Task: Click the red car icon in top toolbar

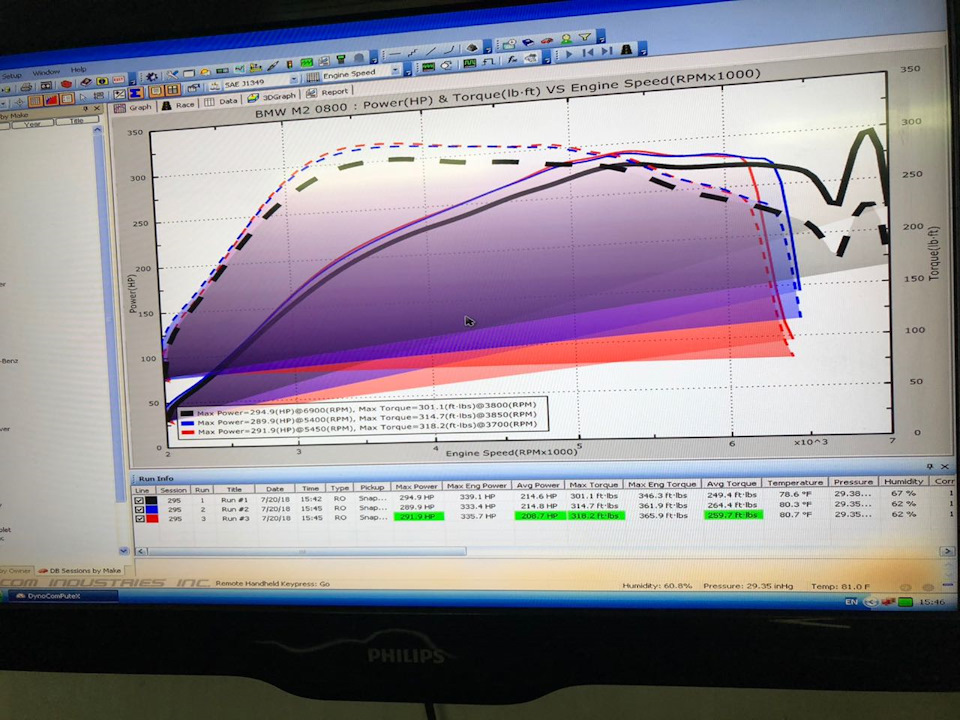Action: [x=546, y=41]
